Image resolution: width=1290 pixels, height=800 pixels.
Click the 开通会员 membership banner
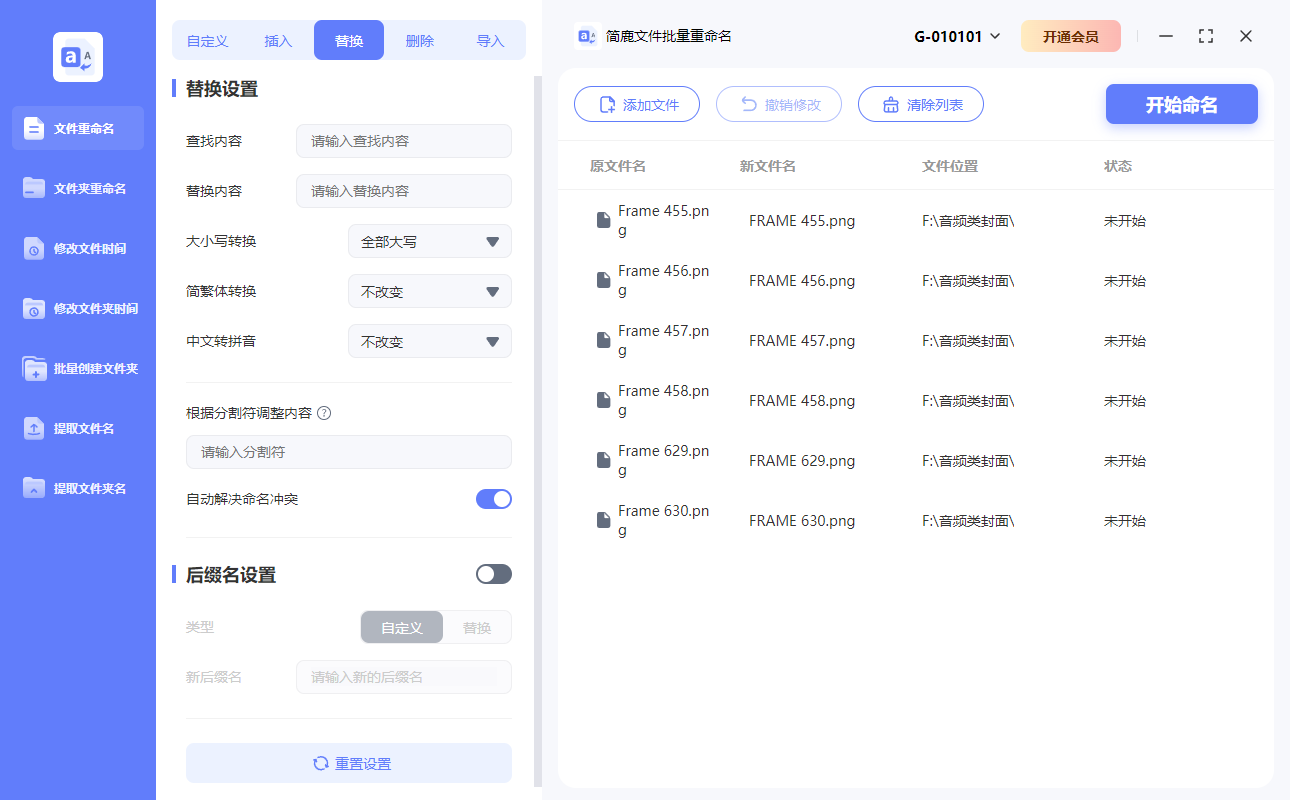click(x=1071, y=35)
